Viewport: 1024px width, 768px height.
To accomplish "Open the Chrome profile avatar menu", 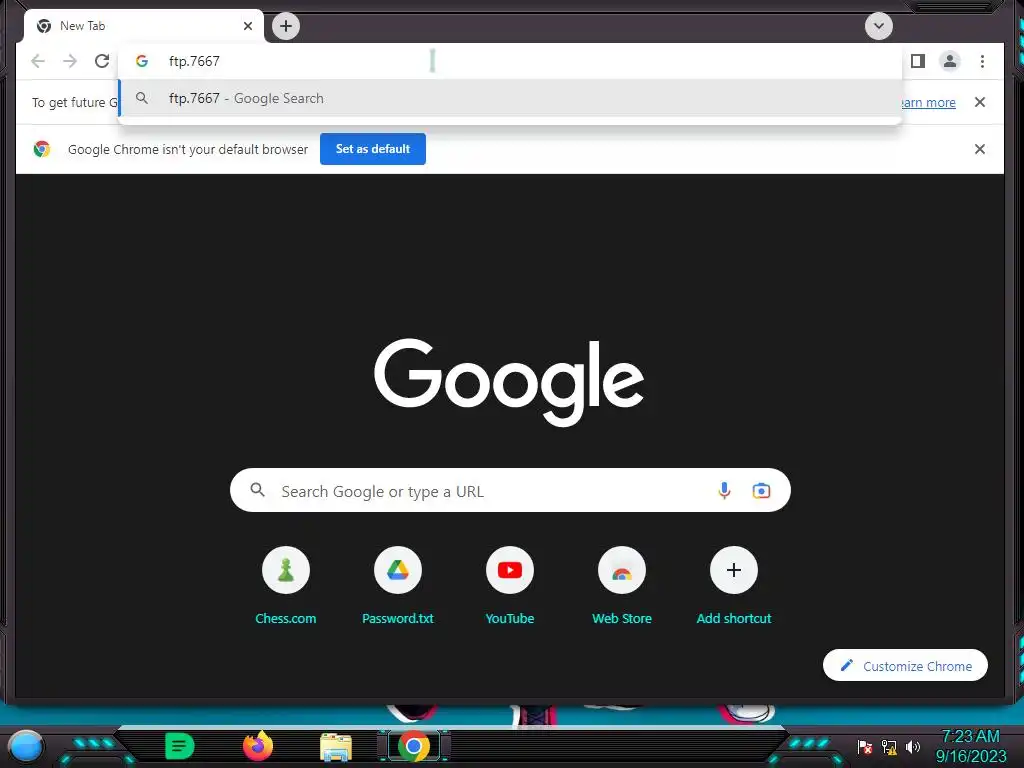I will tap(950, 61).
